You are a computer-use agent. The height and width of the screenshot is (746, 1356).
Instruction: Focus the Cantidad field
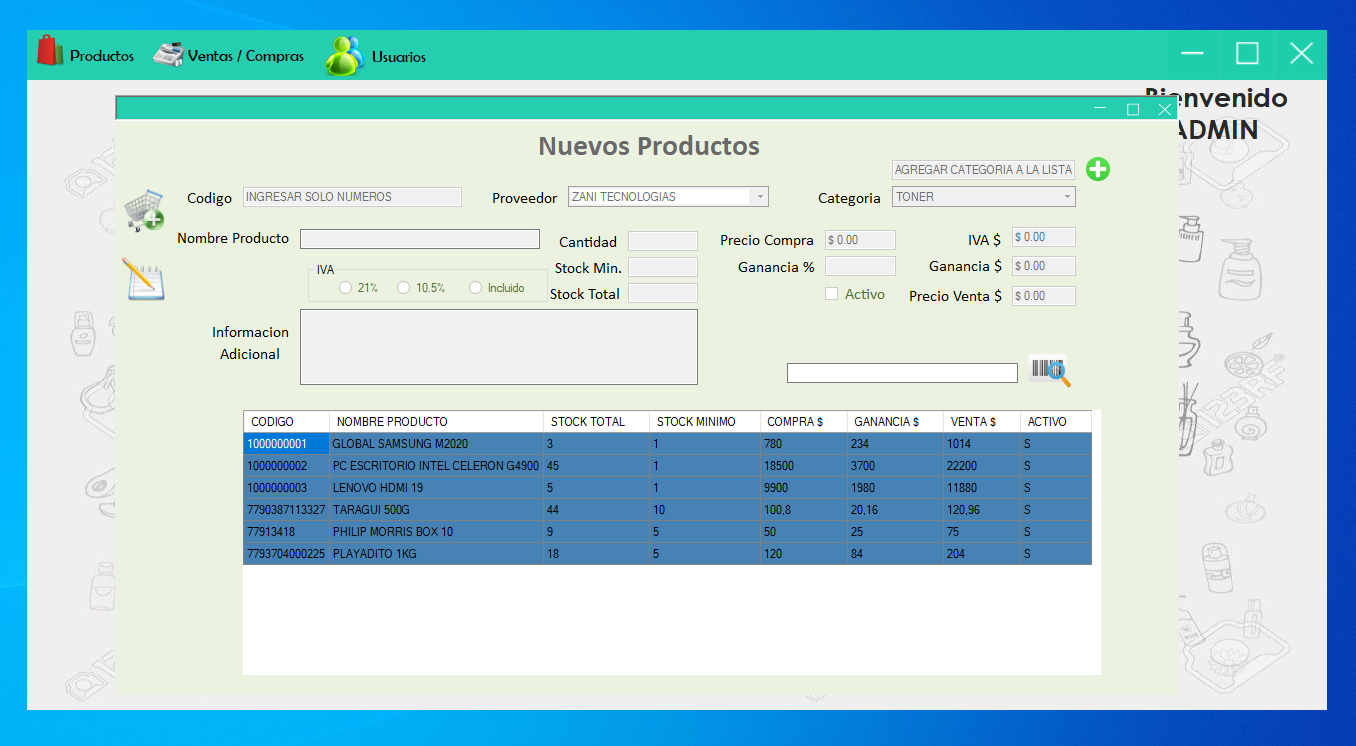click(663, 241)
